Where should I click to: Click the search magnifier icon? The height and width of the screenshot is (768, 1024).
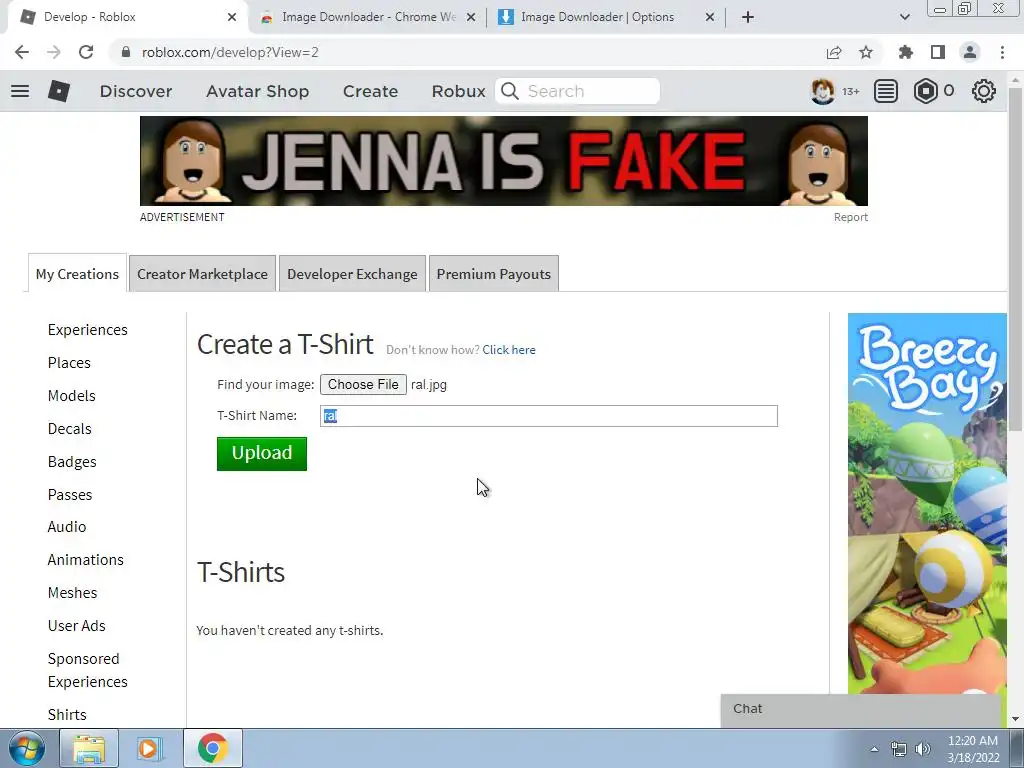(x=510, y=91)
